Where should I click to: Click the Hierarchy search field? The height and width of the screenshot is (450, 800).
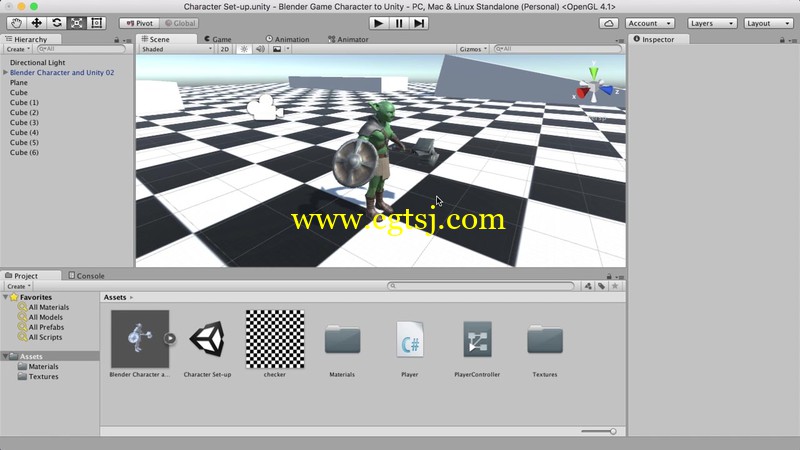point(81,49)
